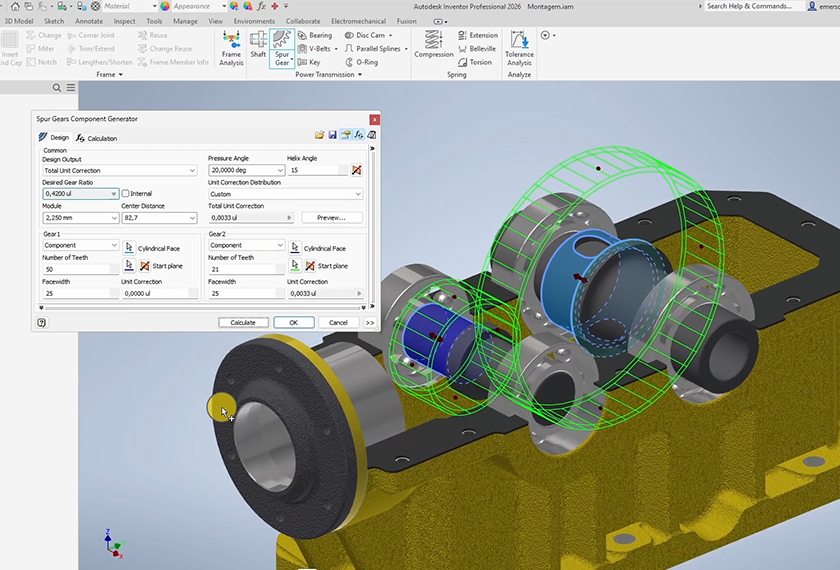Image resolution: width=840 pixels, height=570 pixels.
Task: Enable the Internal checkbox
Action: point(125,194)
